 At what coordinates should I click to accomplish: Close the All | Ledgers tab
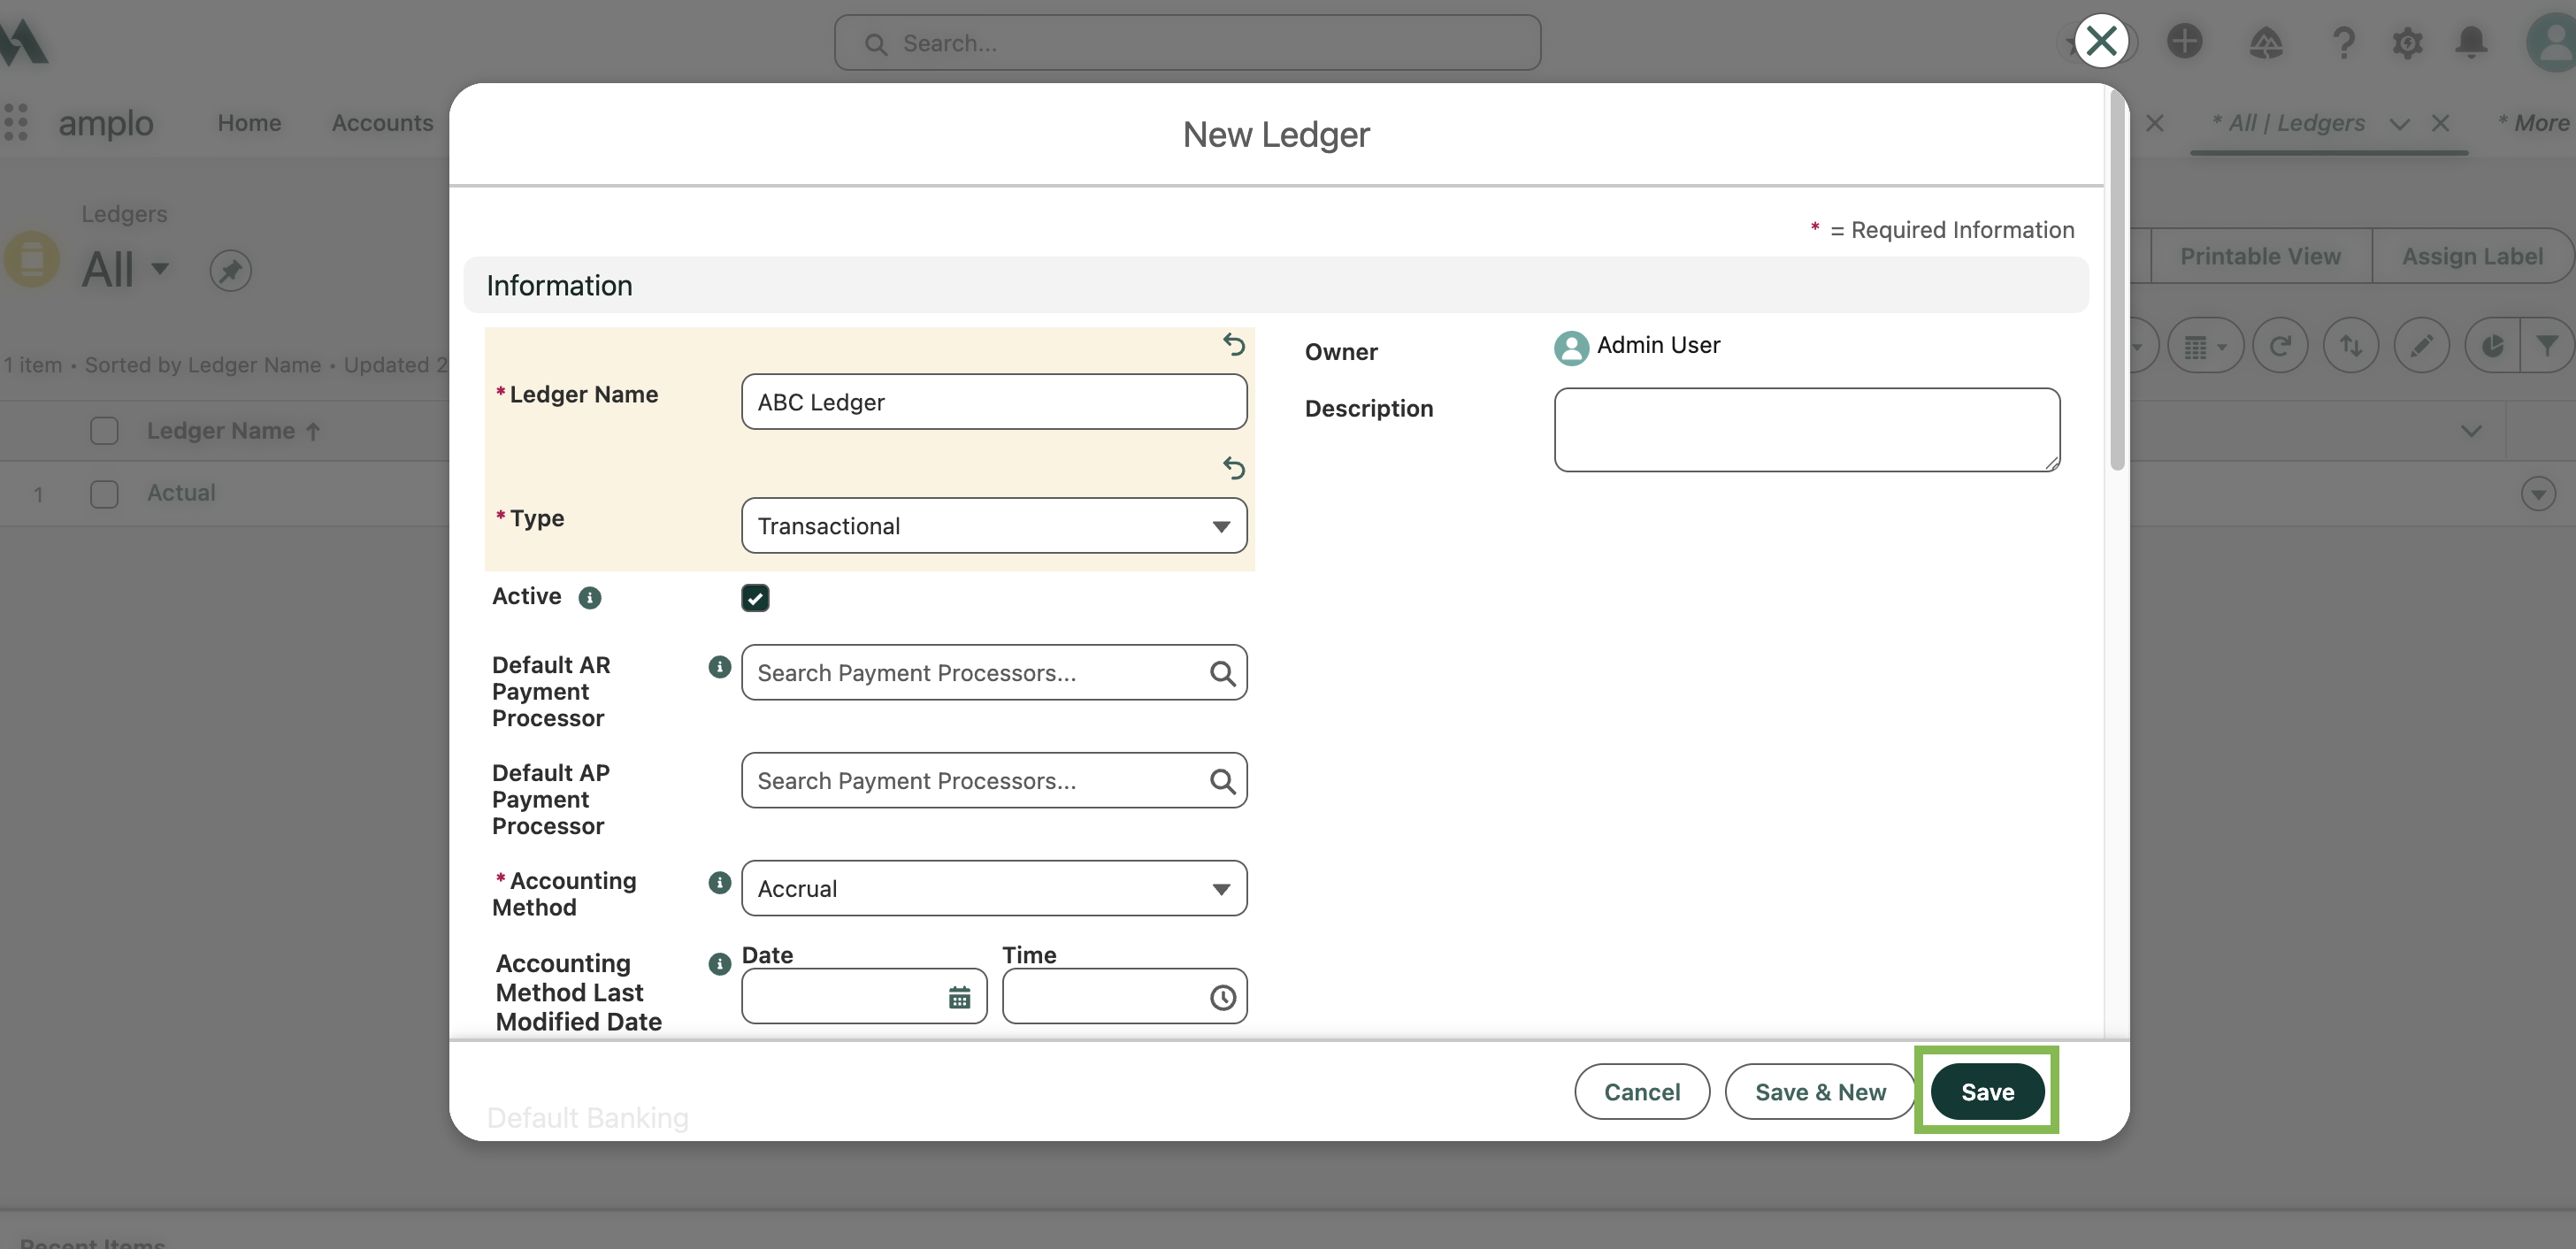click(x=2440, y=123)
